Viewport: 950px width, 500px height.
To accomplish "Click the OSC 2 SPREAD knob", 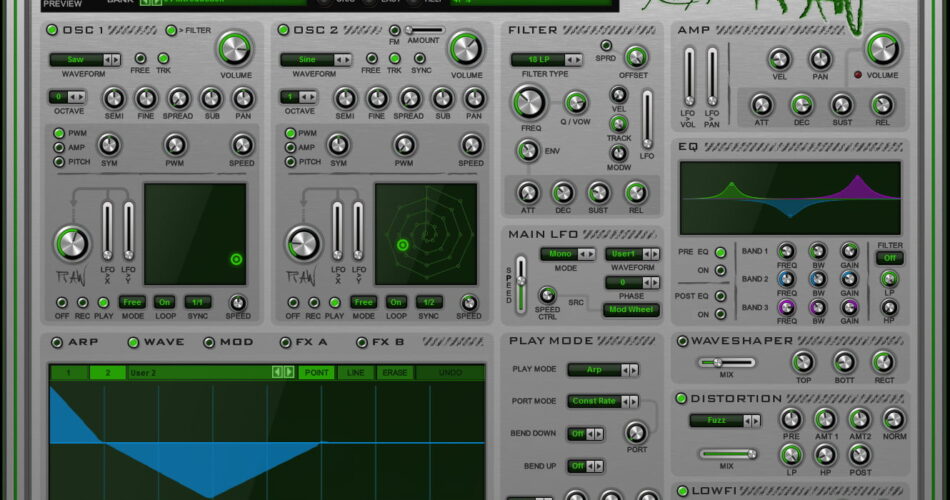I will click(408, 98).
